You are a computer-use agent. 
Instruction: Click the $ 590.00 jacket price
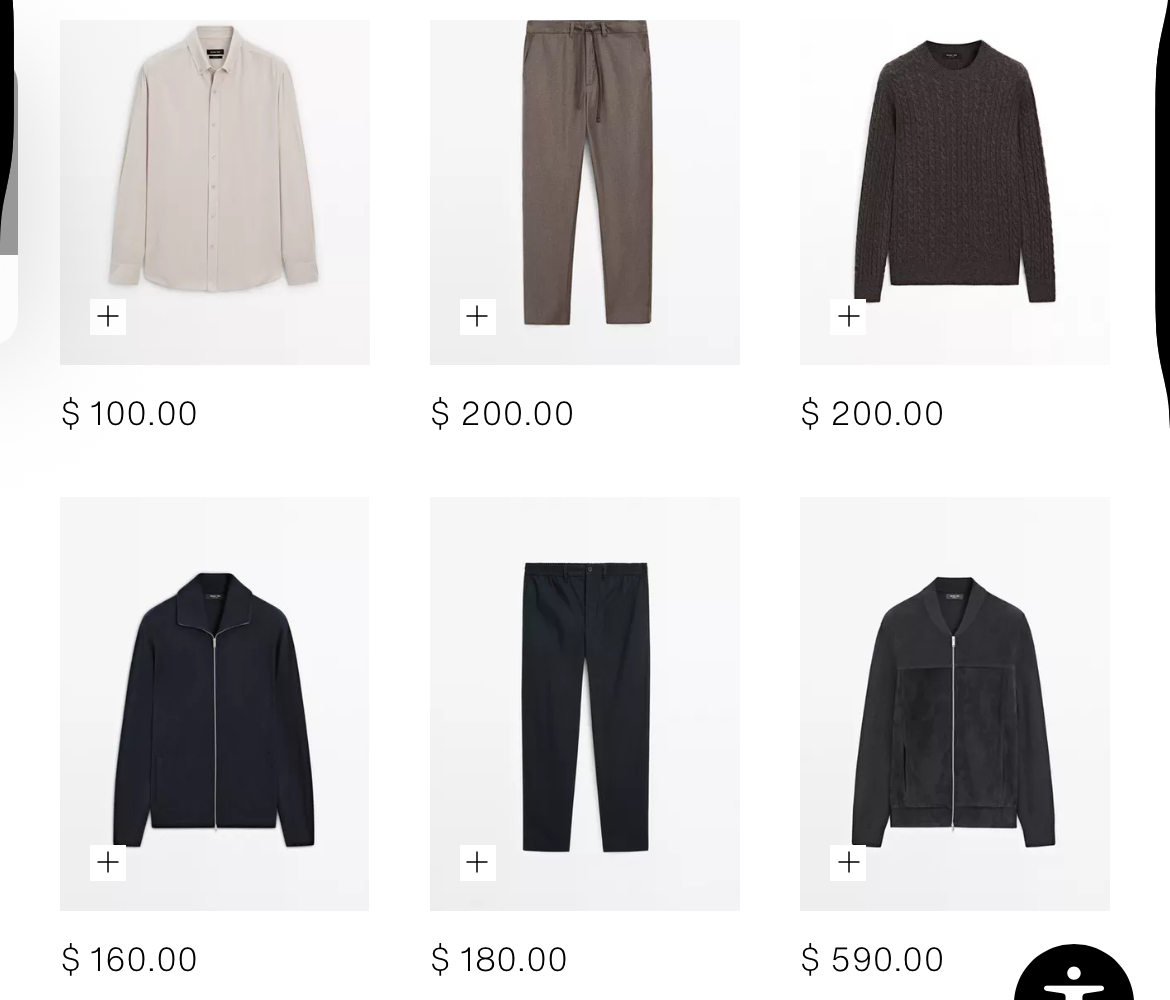click(x=872, y=960)
